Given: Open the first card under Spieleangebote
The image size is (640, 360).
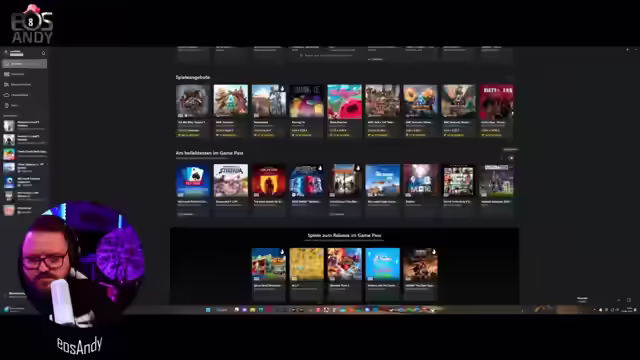Looking at the screenshot, I should 193,111.
